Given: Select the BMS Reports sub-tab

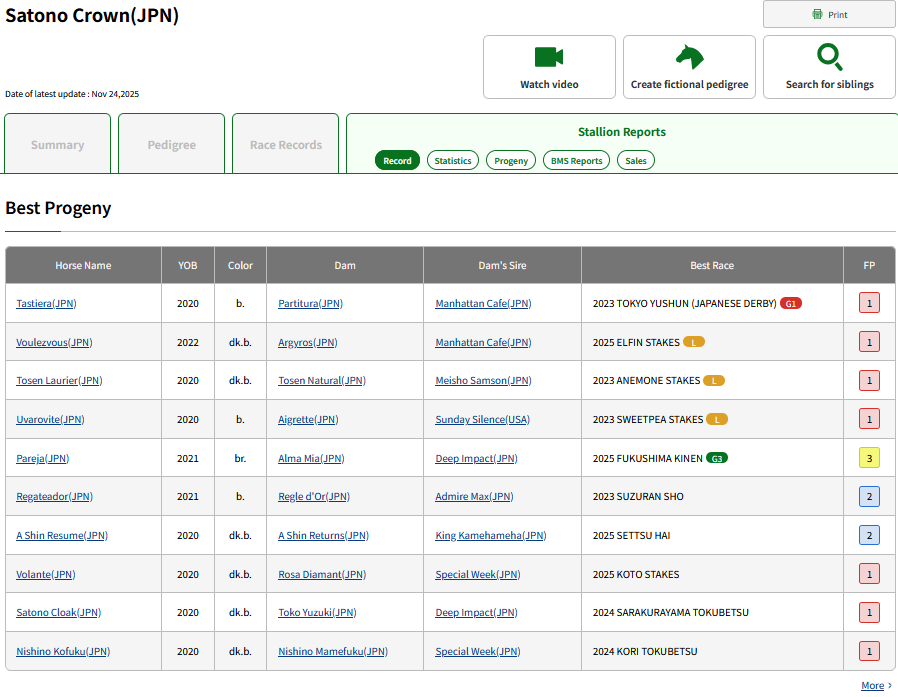Looking at the screenshot, I should pyautogui.click(x=576, y=160).
